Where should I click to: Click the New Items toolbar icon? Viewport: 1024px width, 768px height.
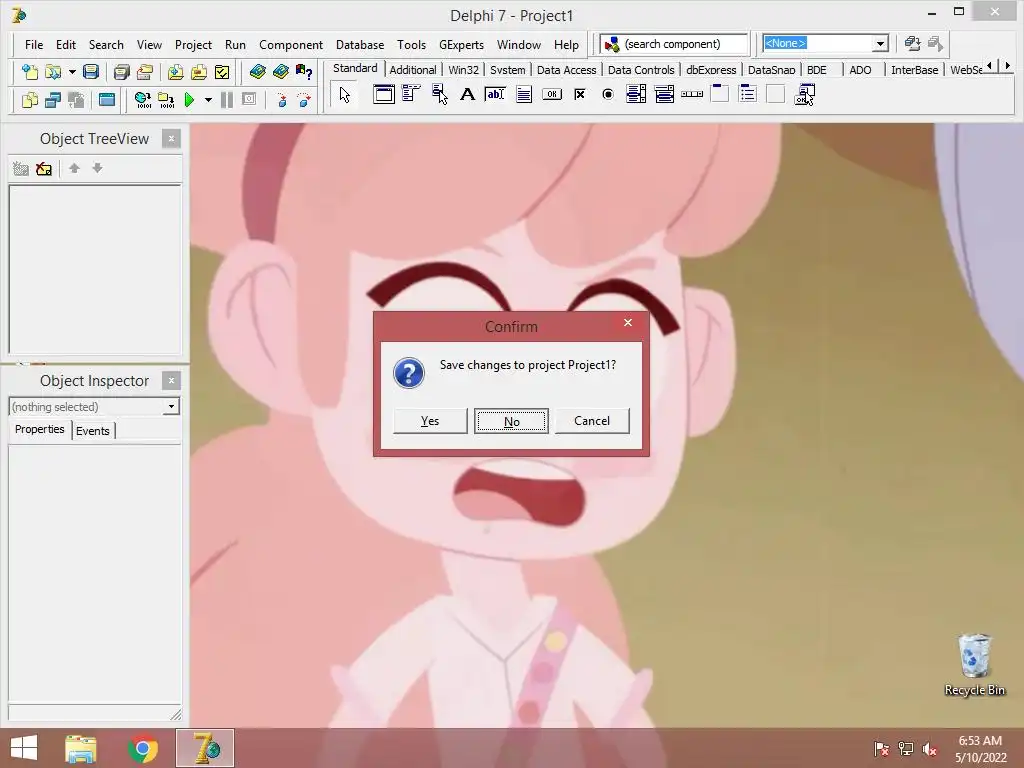point(29,71)
